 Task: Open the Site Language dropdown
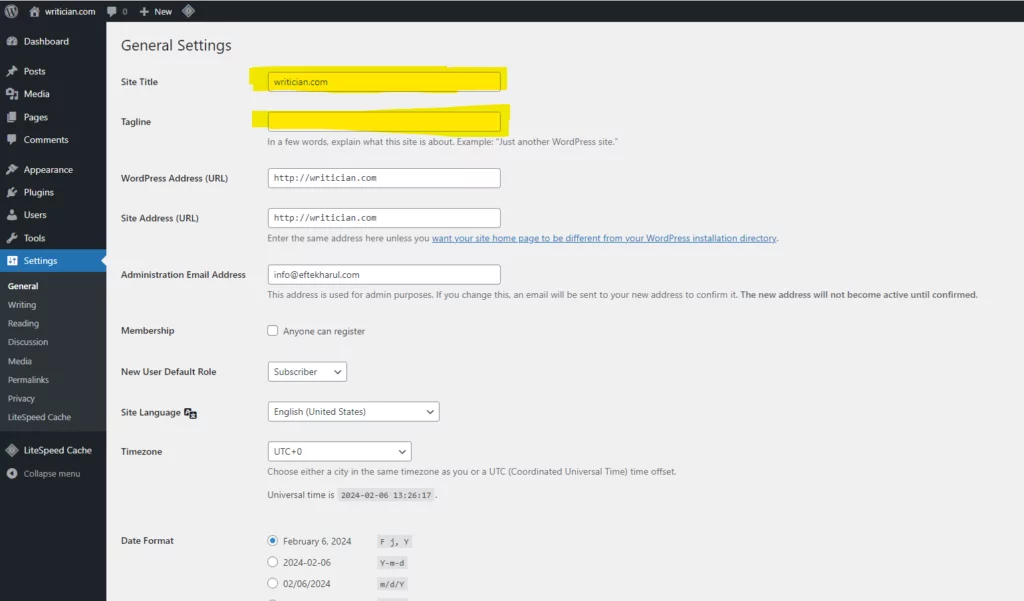pos(353,412)
